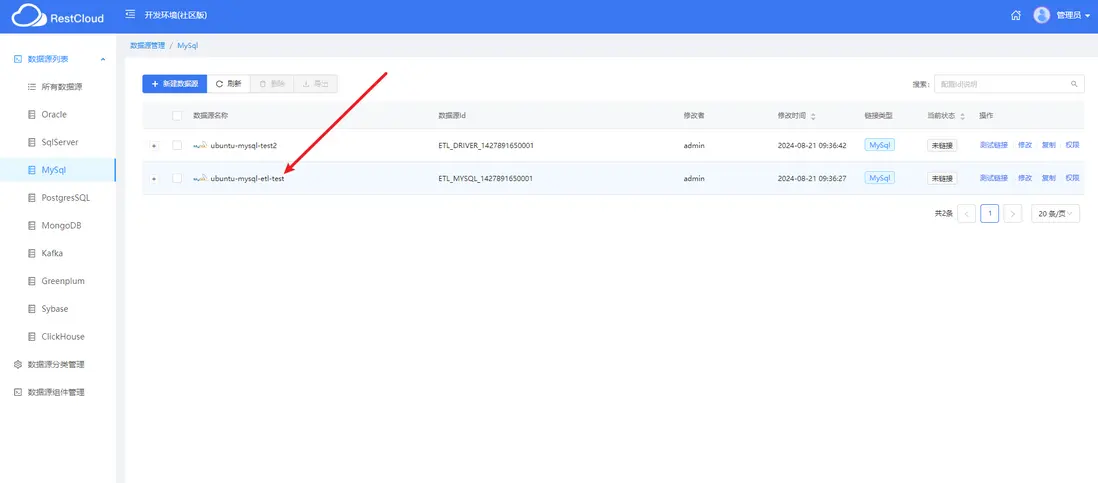Click 未链接 status in ubuntu-mysql-etl-test row

[942, 178]
